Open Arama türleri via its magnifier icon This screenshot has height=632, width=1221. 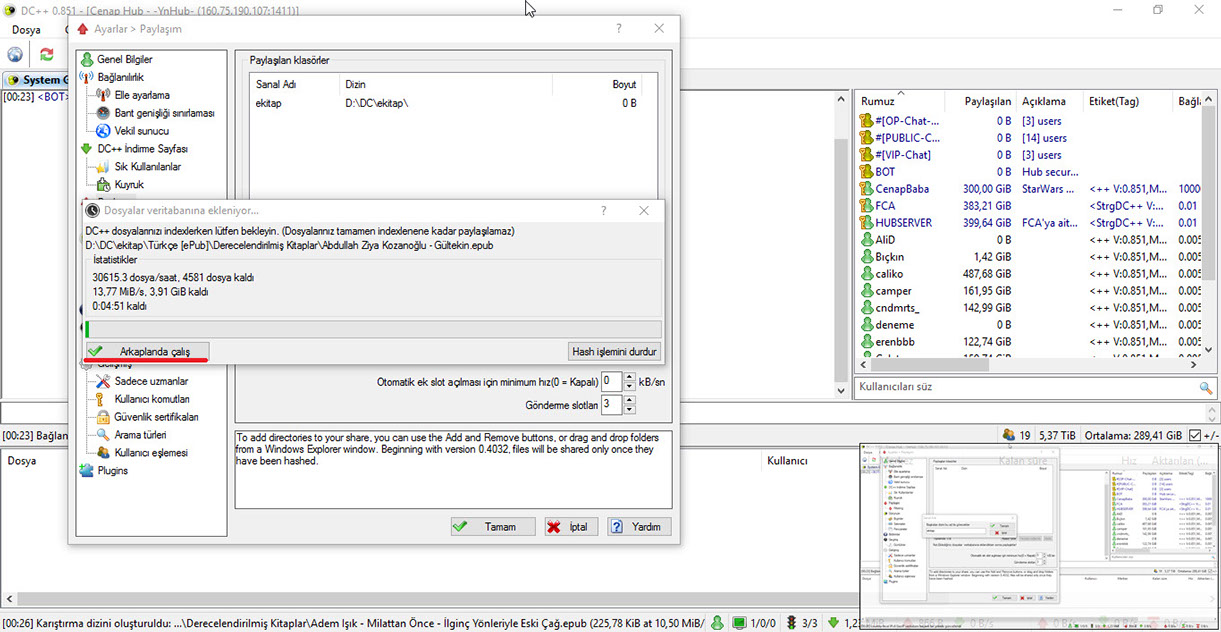(103, 435)
